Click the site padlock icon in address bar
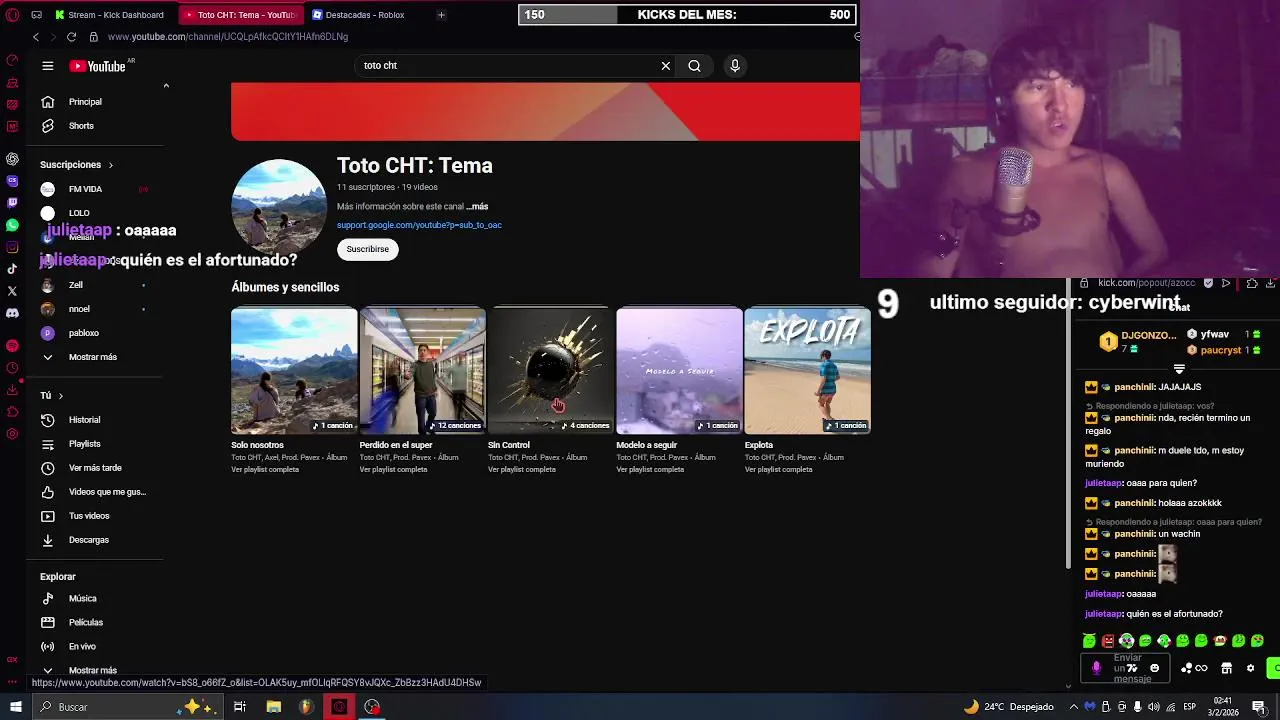1280x720 pixels. pyautogui.click(x=93, y=37)
